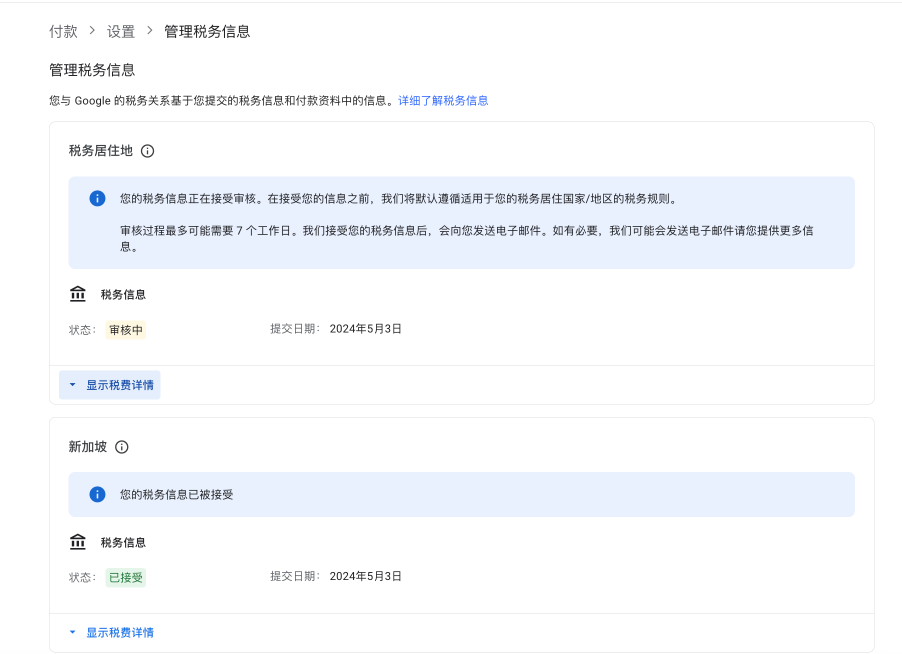Screen dimensions: 902x654
Task: Expand 显示税费详情 in 税务居住地 card
Action: (x=110, y=385)
